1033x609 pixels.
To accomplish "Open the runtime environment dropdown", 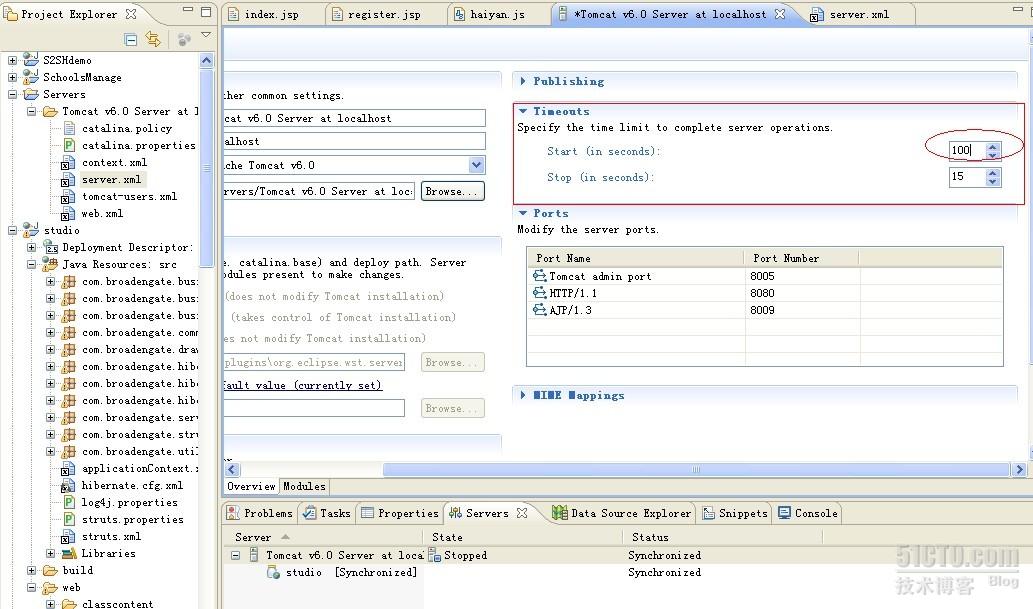I will click(x=476, y=165).
